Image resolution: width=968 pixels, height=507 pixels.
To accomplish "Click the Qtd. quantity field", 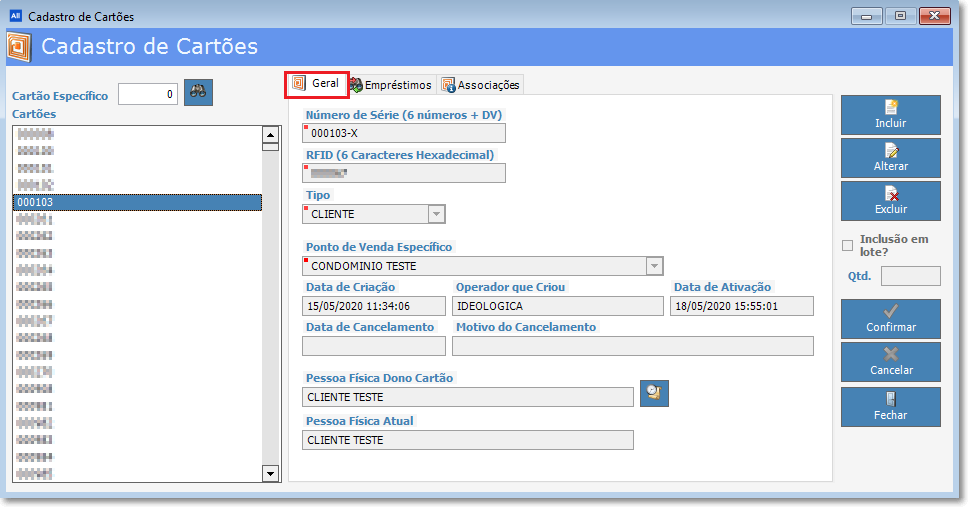I will pyautogui.click(x=910, y=276).
